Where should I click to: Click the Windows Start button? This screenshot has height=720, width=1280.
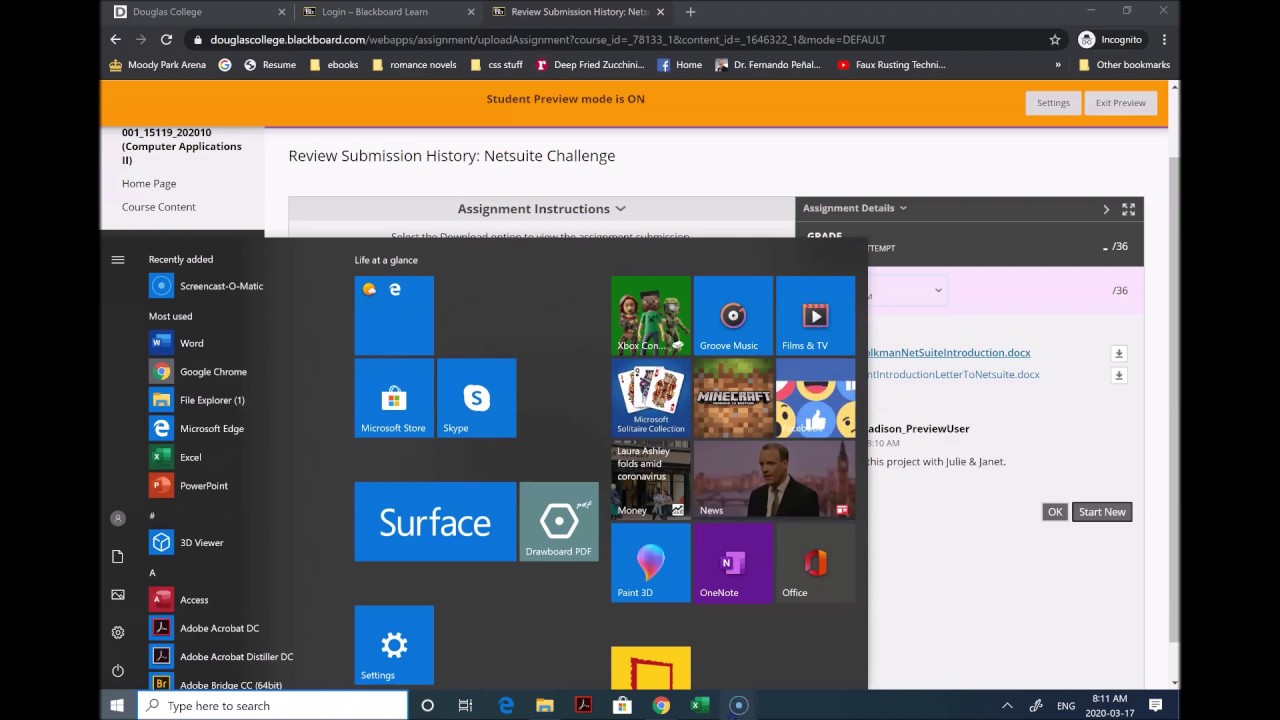[117, 705]
